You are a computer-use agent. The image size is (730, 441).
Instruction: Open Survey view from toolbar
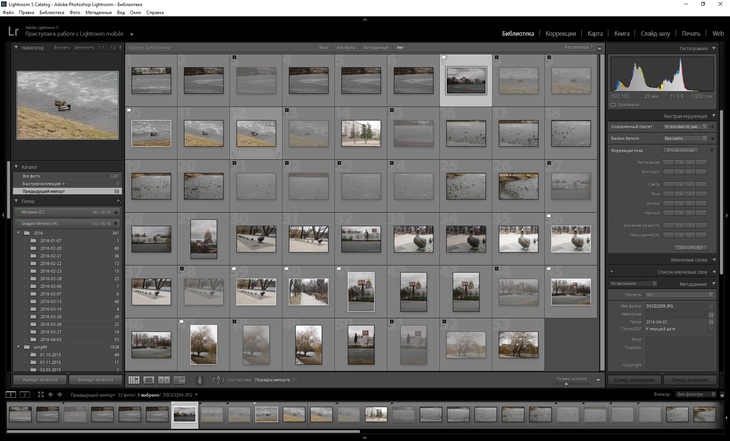pos(179,380)
